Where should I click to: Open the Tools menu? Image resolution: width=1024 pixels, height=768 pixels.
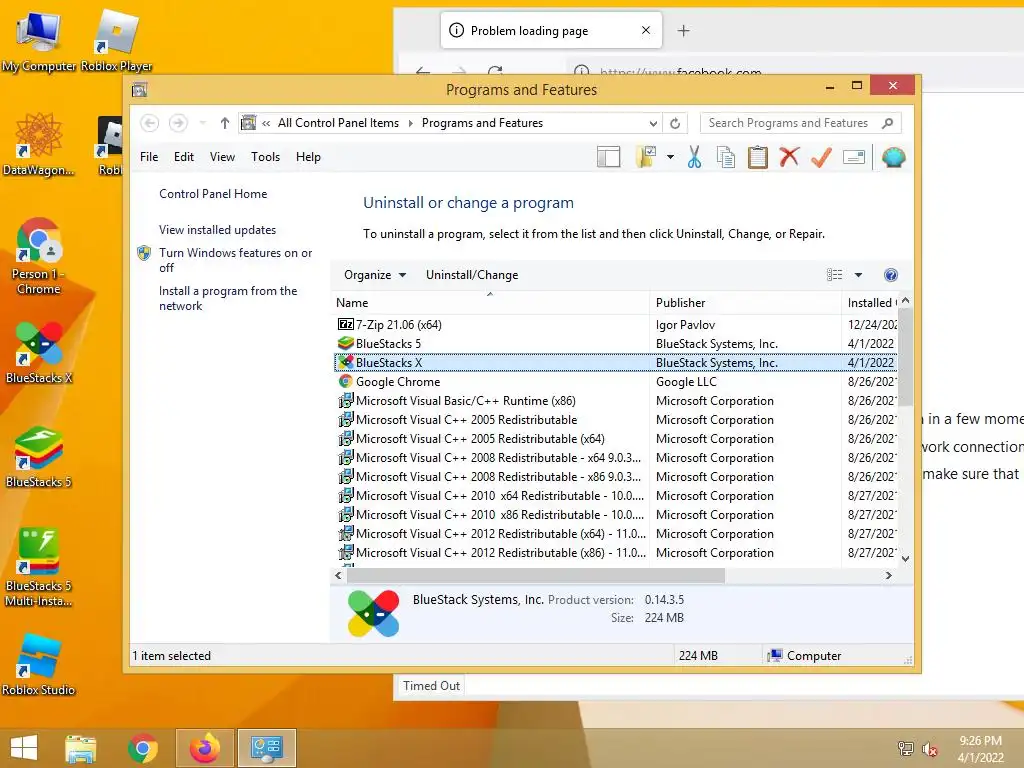tap(265, 157)
